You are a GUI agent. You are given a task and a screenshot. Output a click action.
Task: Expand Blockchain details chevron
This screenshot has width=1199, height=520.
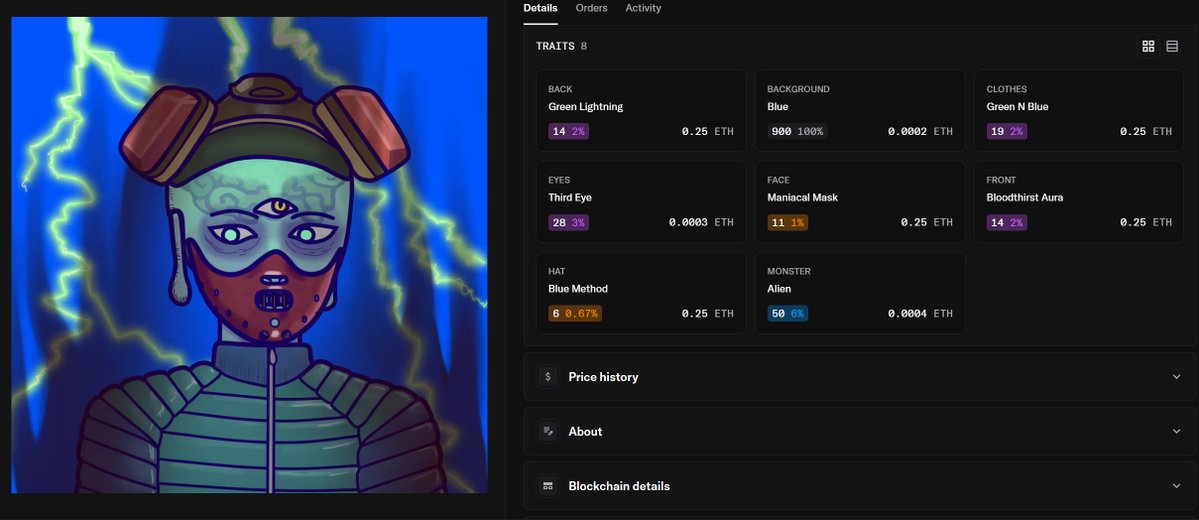1176,486
